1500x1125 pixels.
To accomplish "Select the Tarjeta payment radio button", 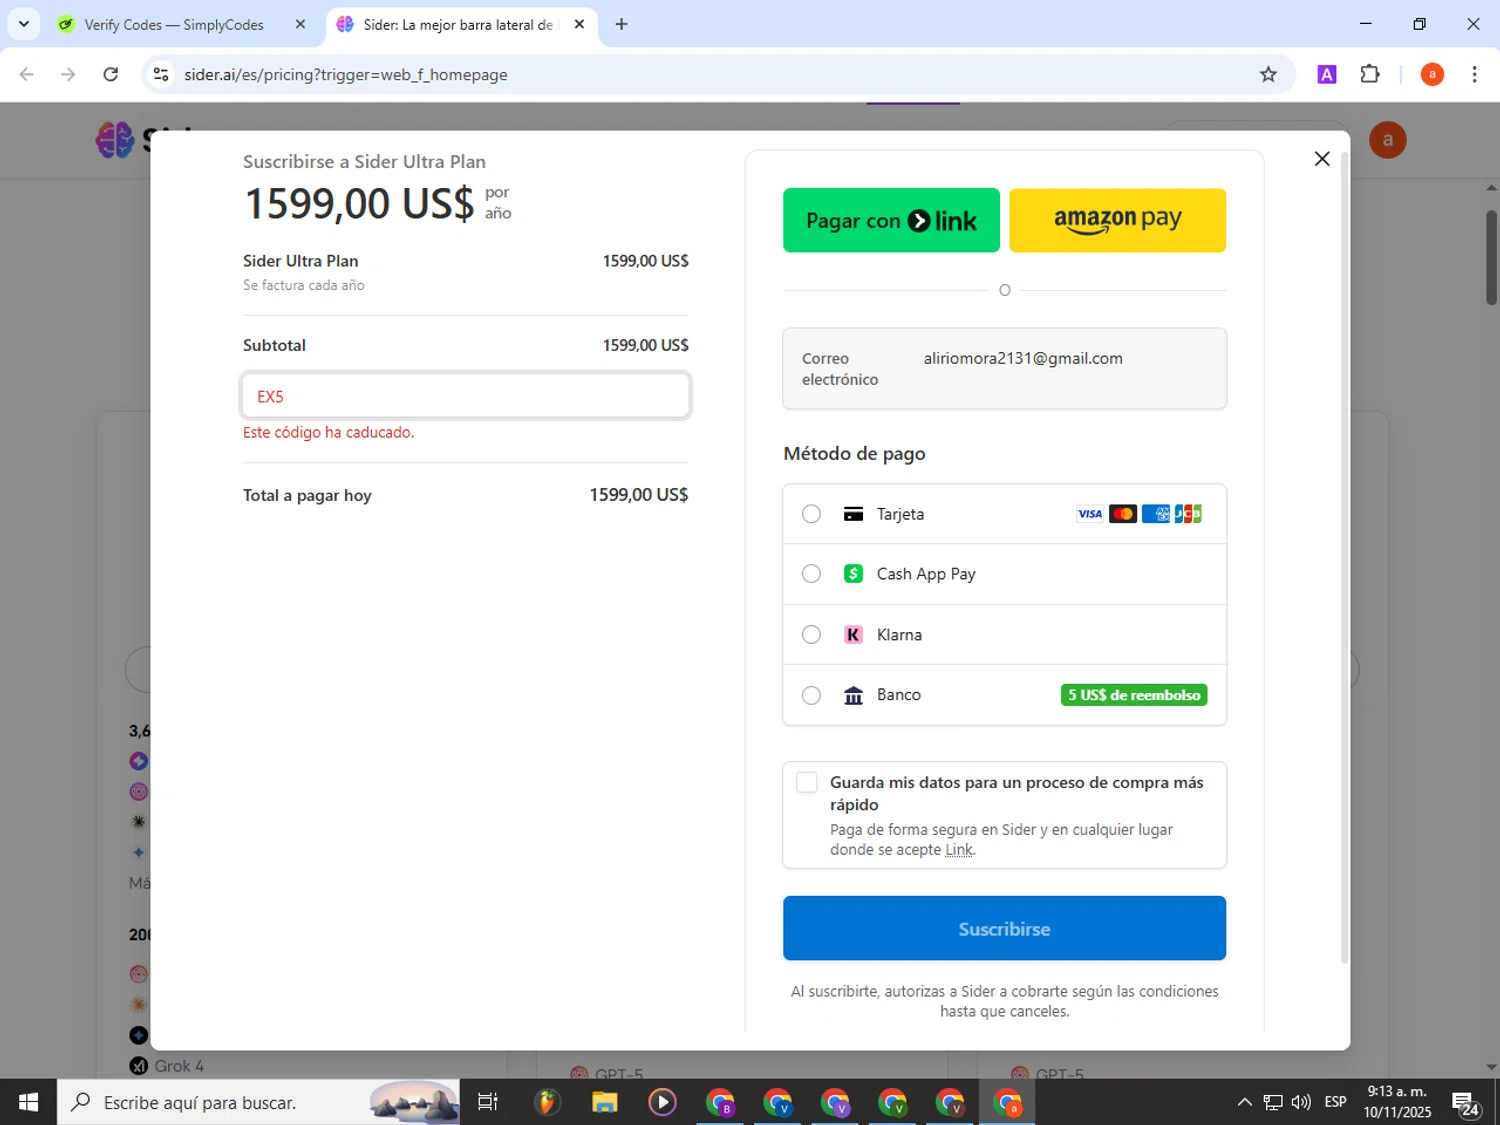I will [811, 514].
